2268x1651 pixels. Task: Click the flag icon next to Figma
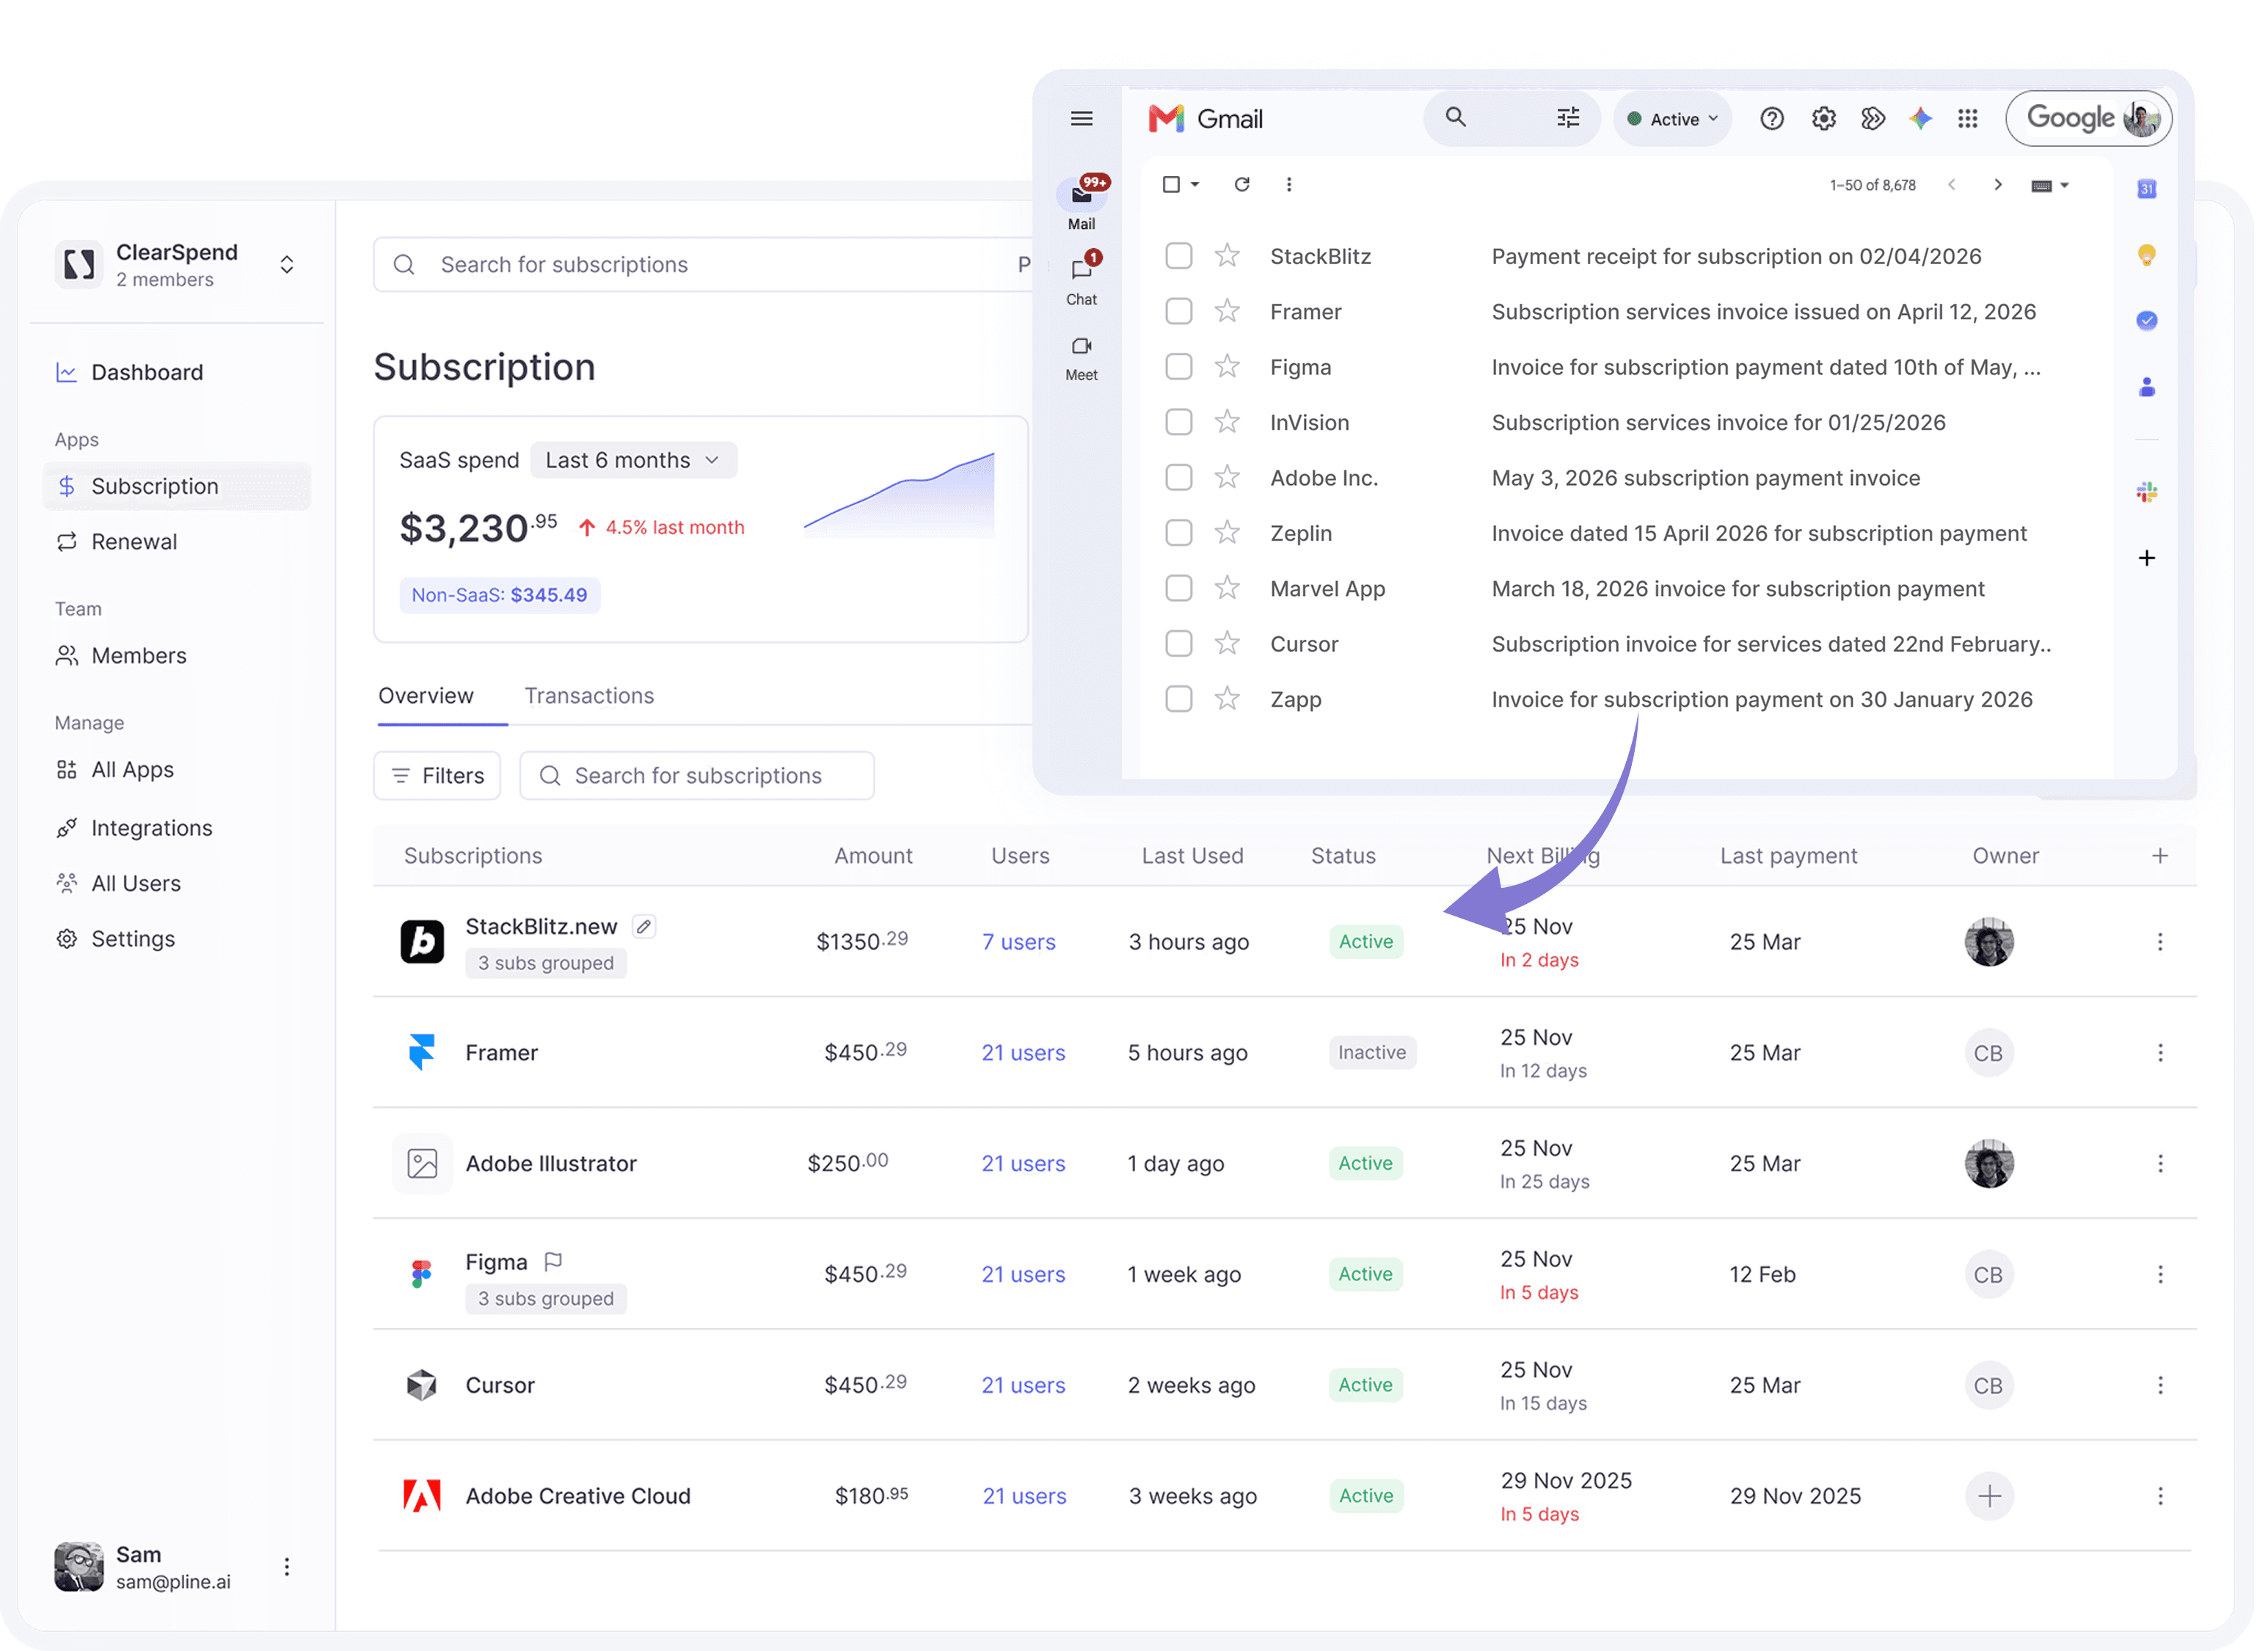click(x=553, y=1262)
